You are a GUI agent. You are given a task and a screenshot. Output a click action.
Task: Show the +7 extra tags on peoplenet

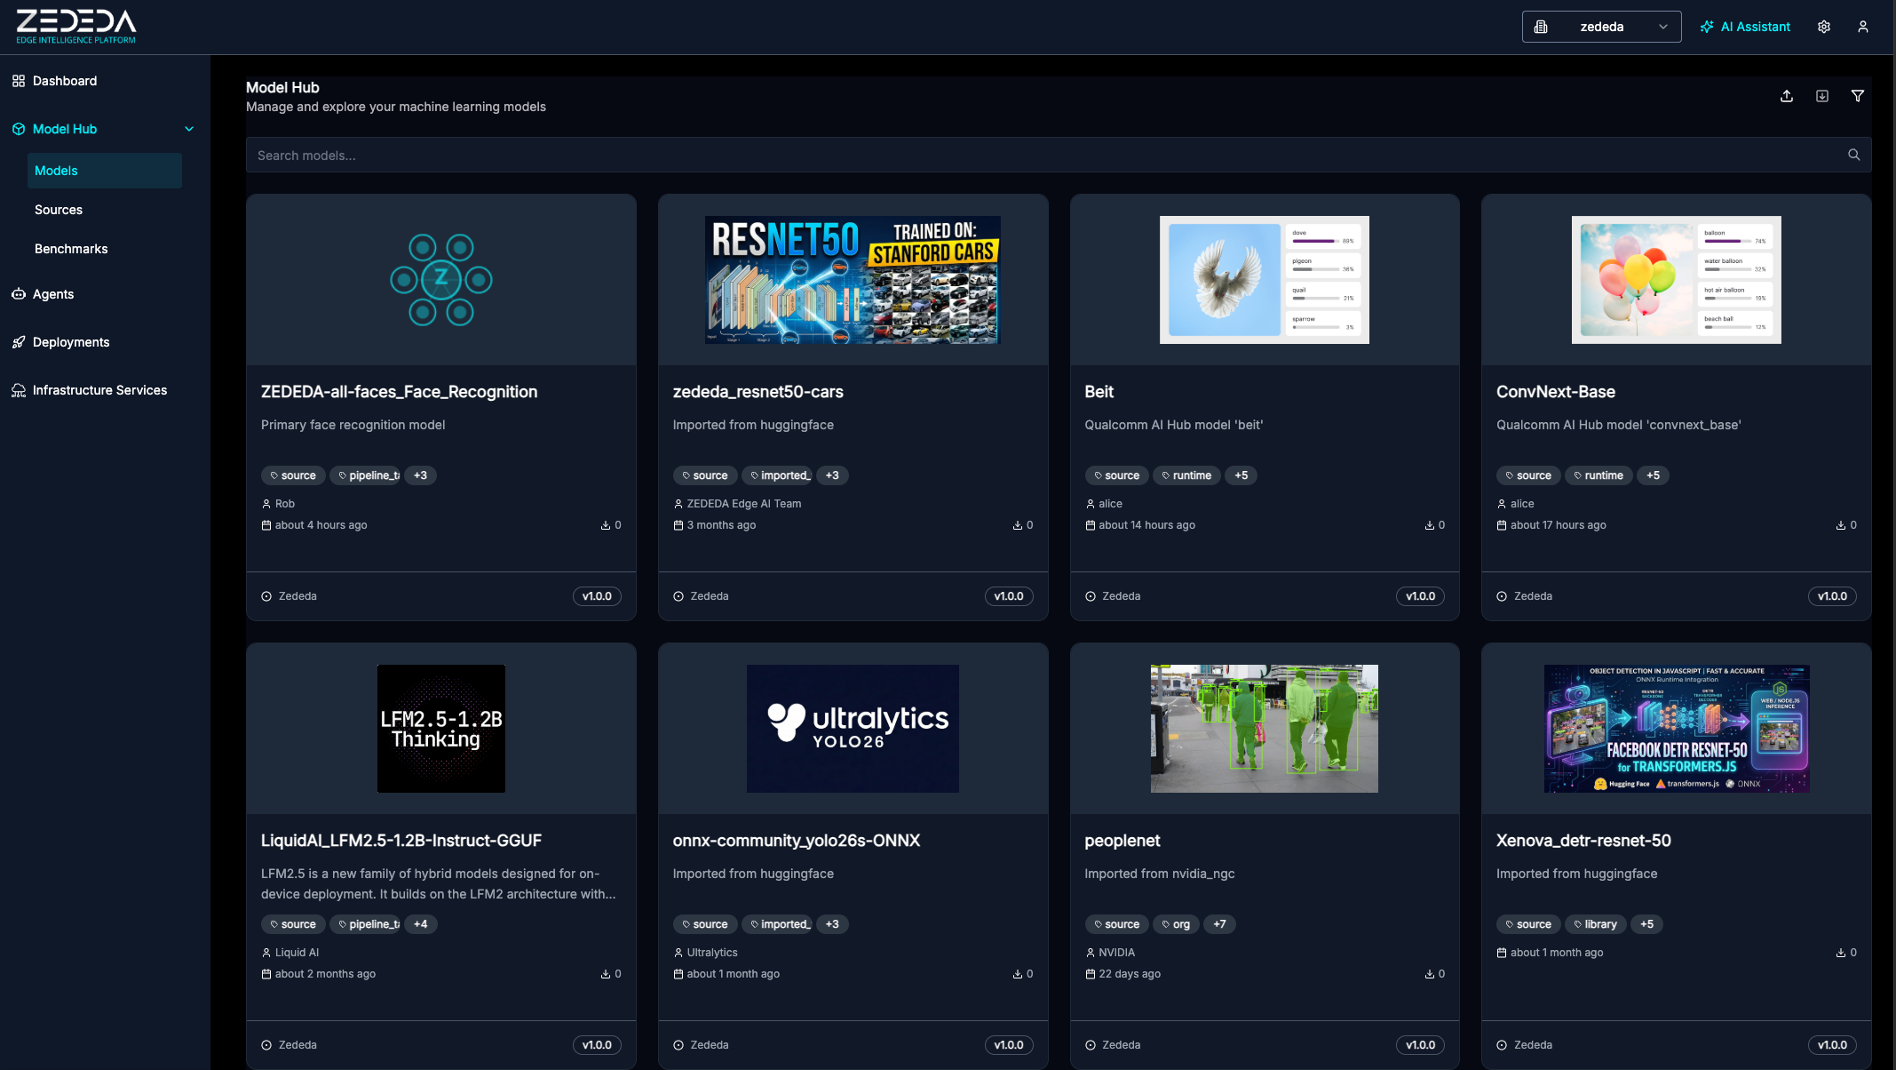click(1219, 925)
